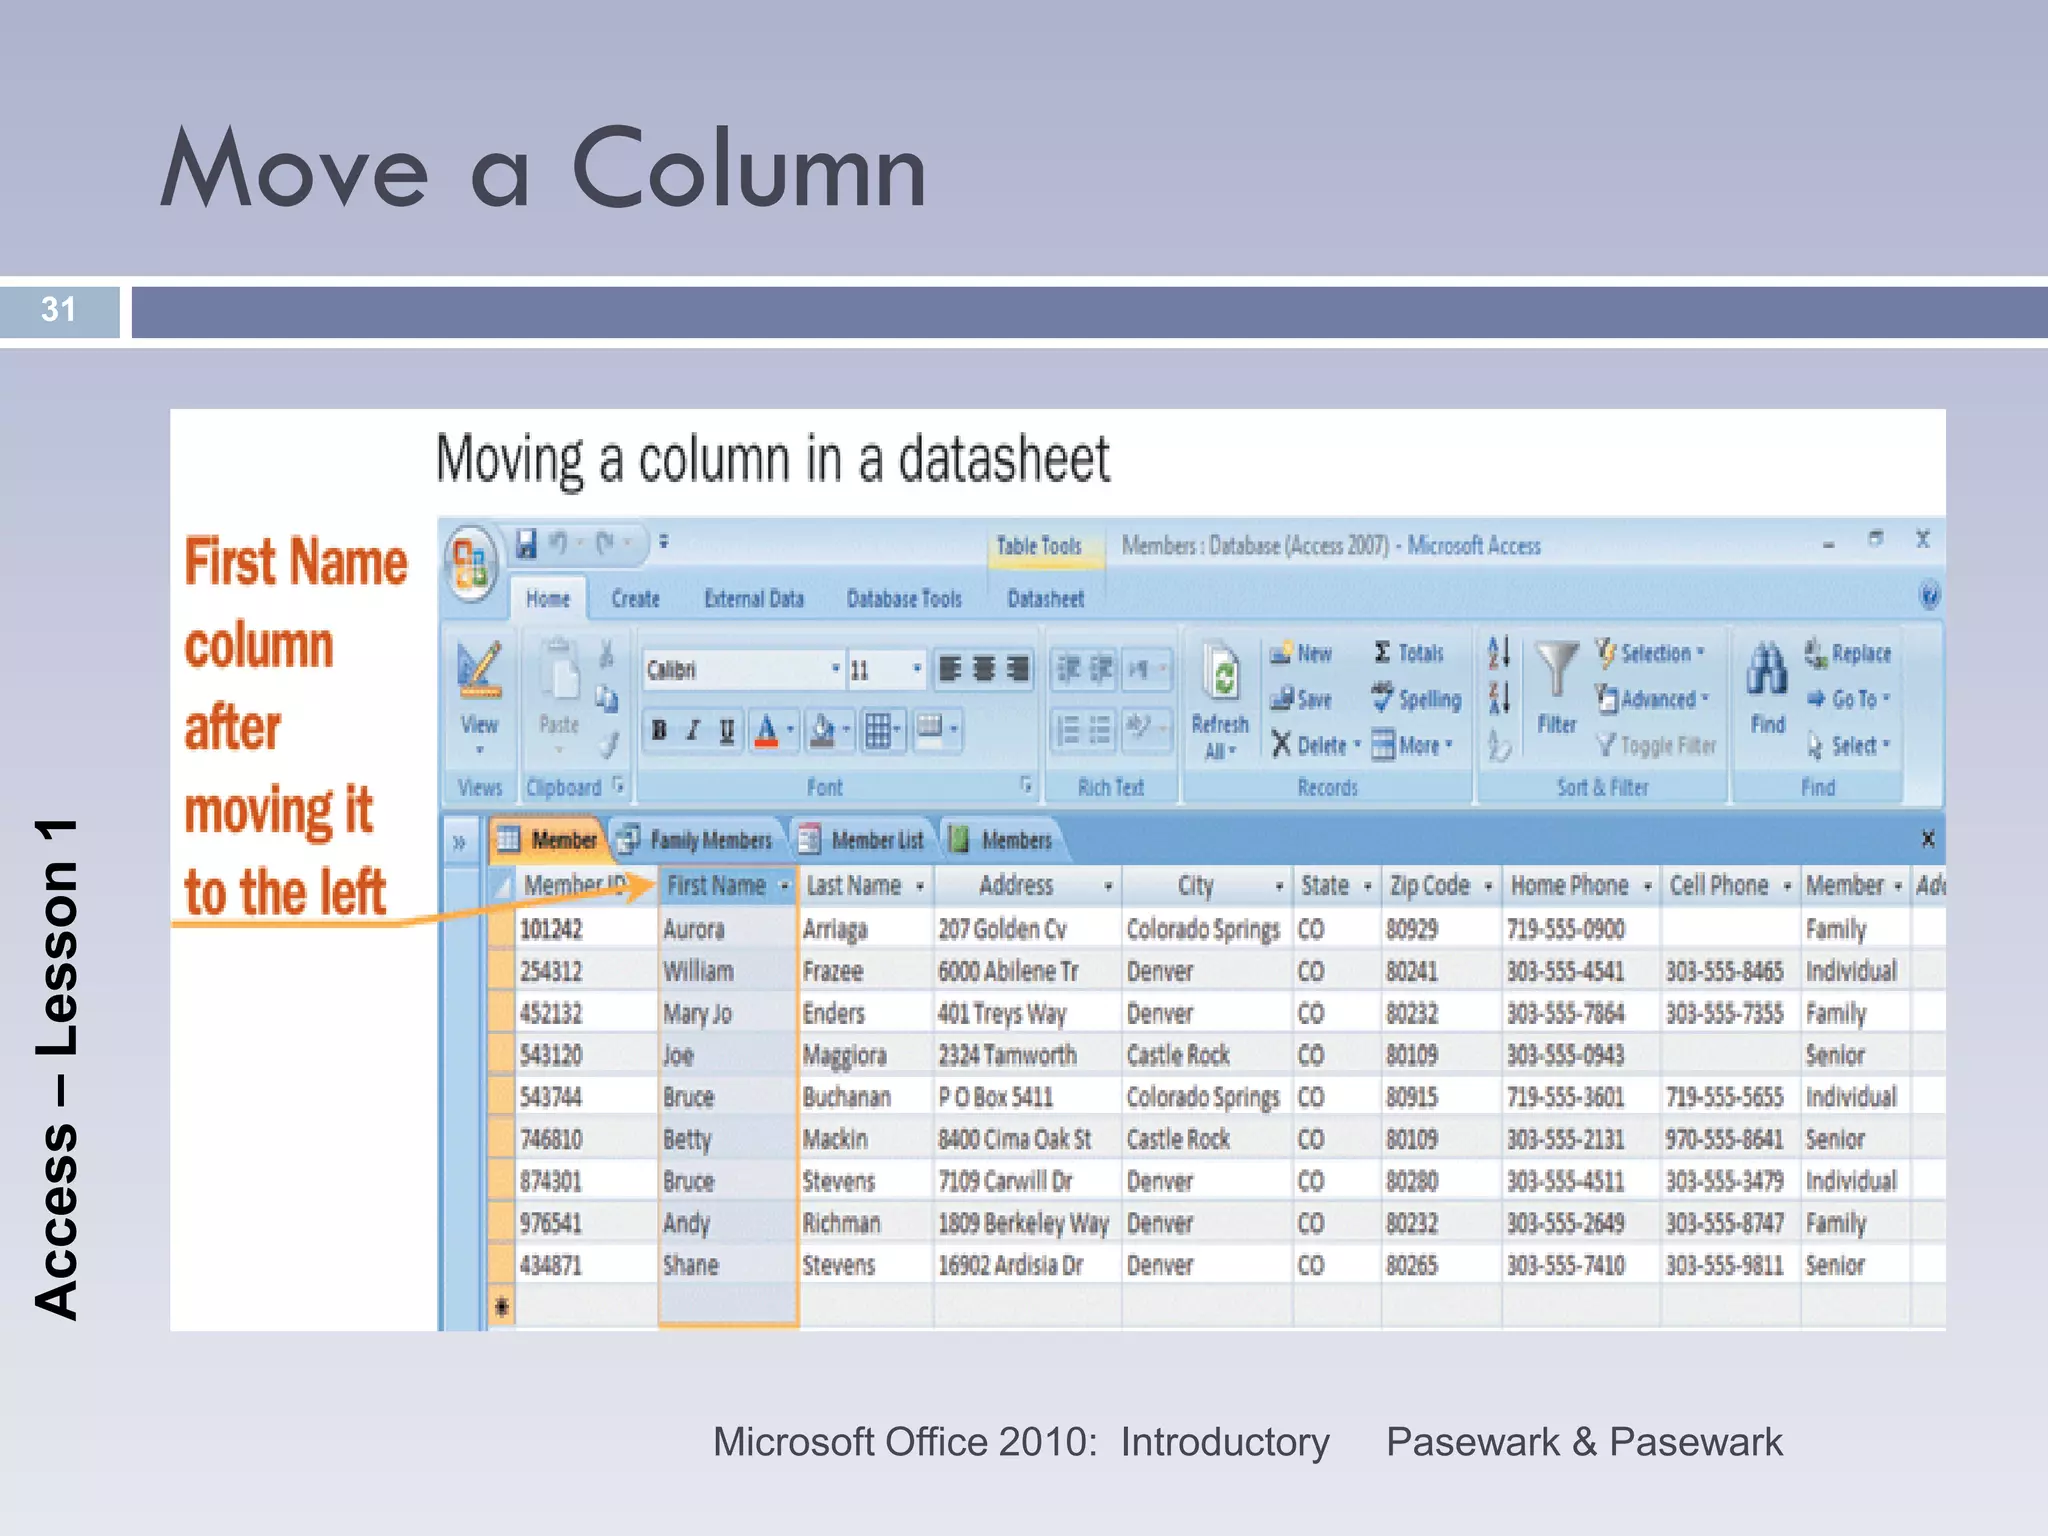Image resolution: width=2048 pixels, height=1536 pixels.
Task: Click the Numbering list icon in Rich Text
Action: 1068,730
